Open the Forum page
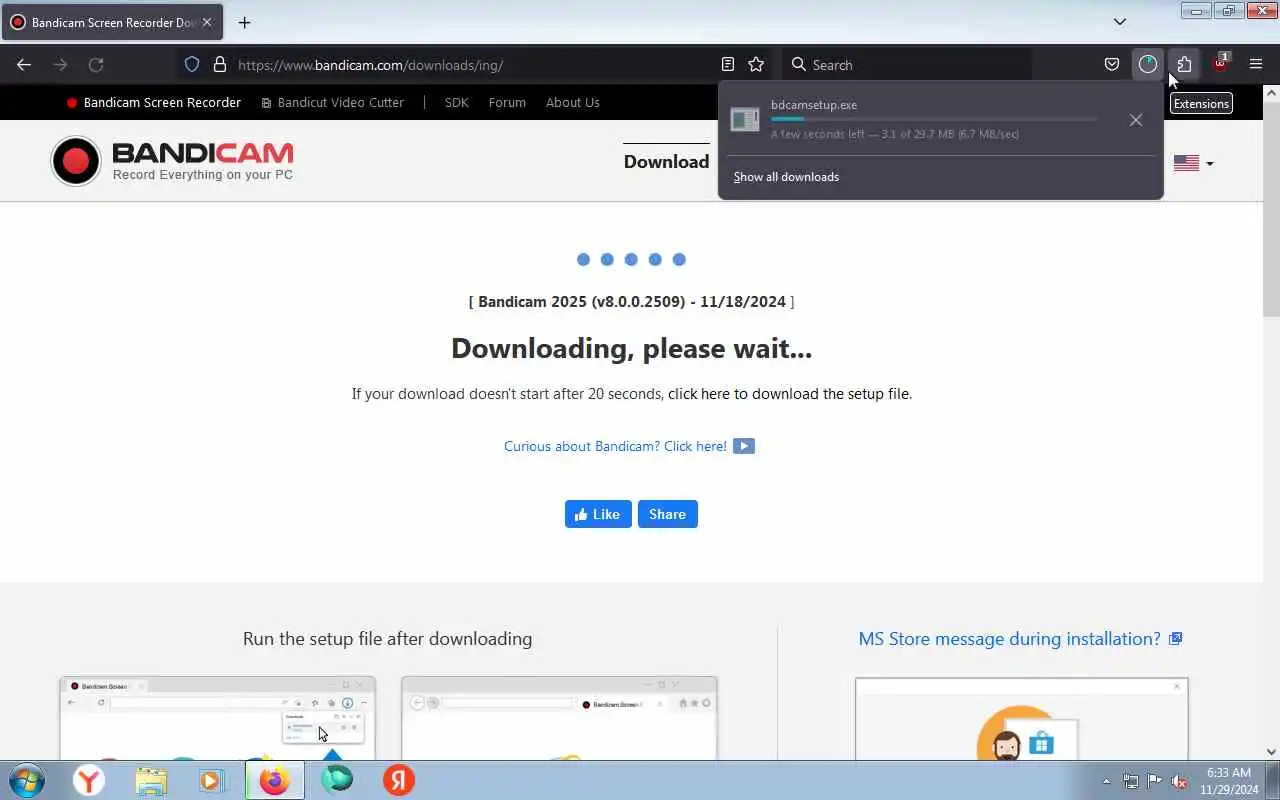The width and height of the screenshot is (1280, 800). pyautogui.click(x=507, y=102)
